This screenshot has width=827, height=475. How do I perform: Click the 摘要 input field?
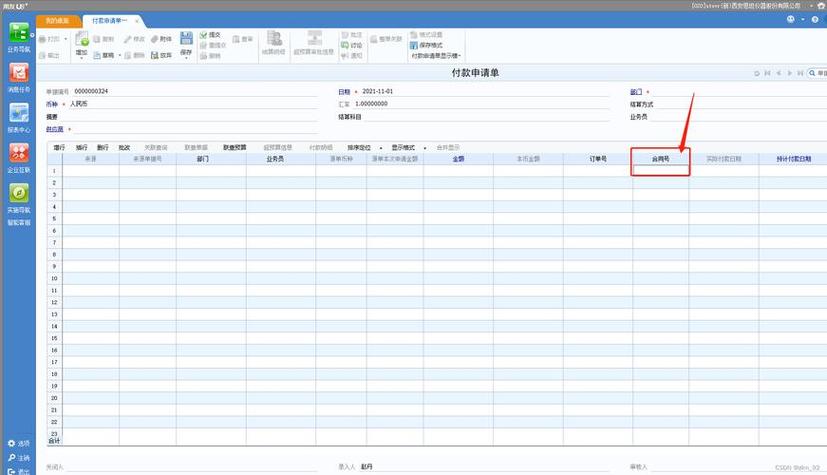click(x=190, y=117)
